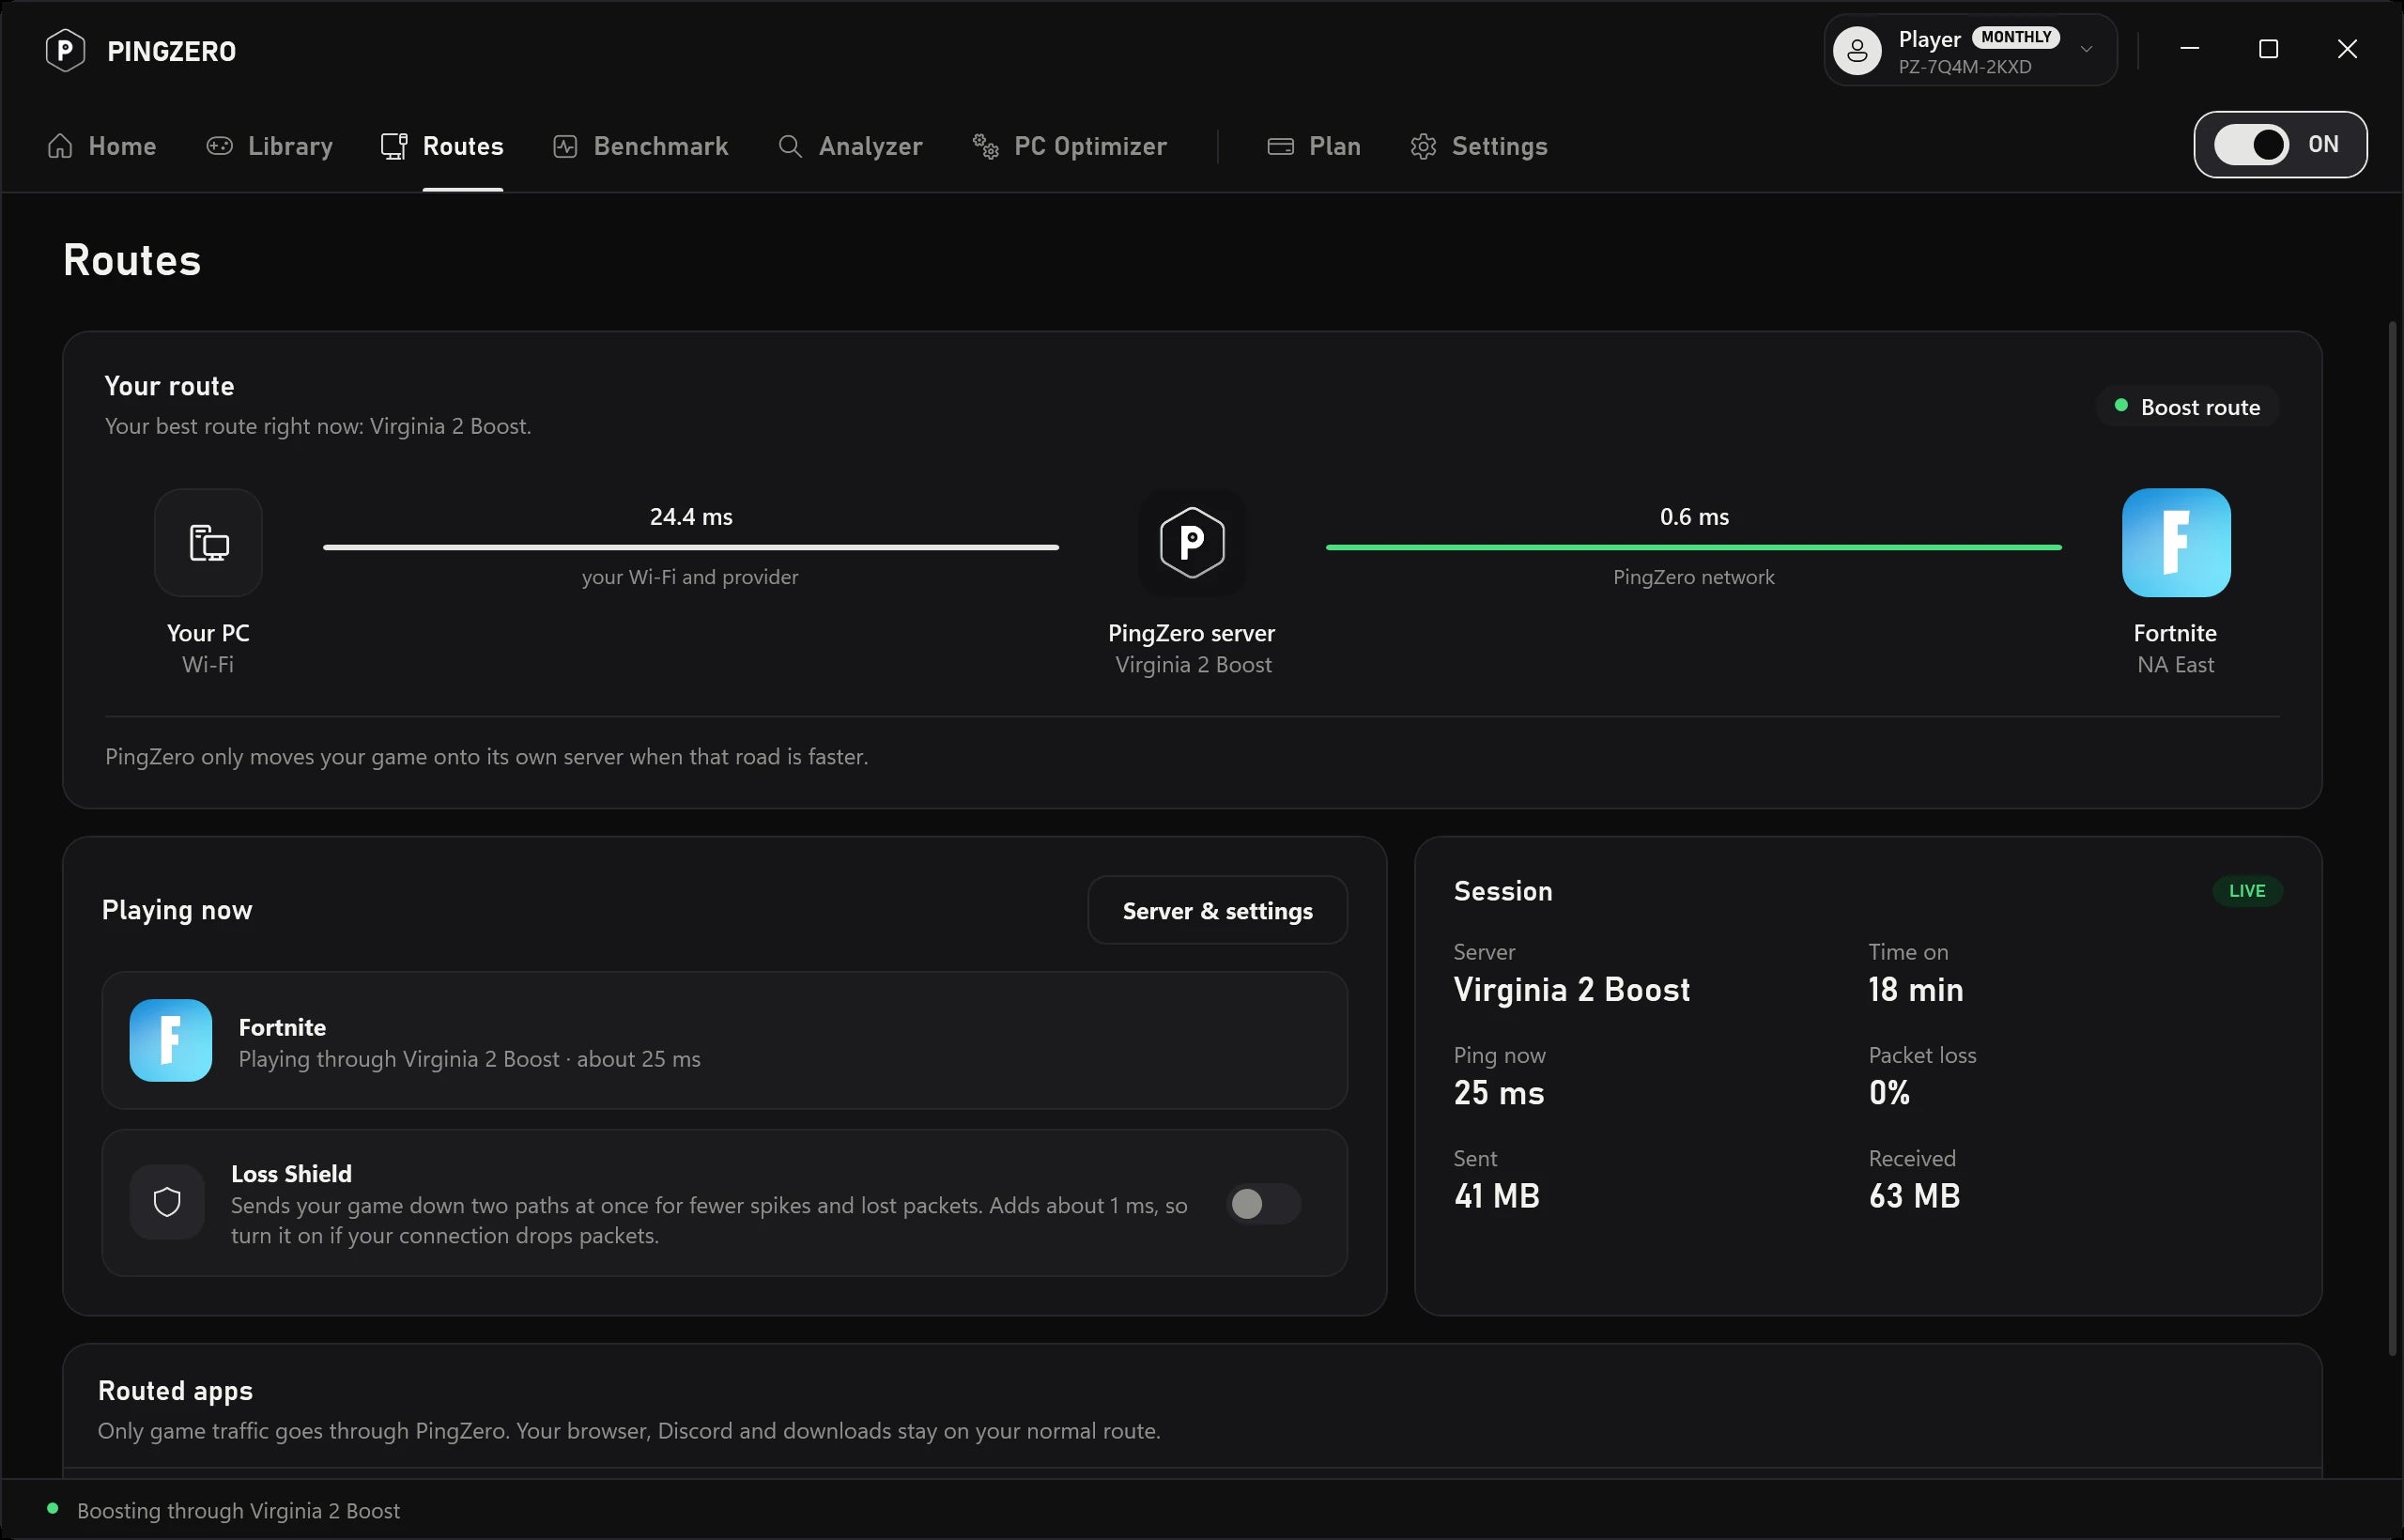
Task: Click the Benchmark chart icon
Action: tap(565, 146)
